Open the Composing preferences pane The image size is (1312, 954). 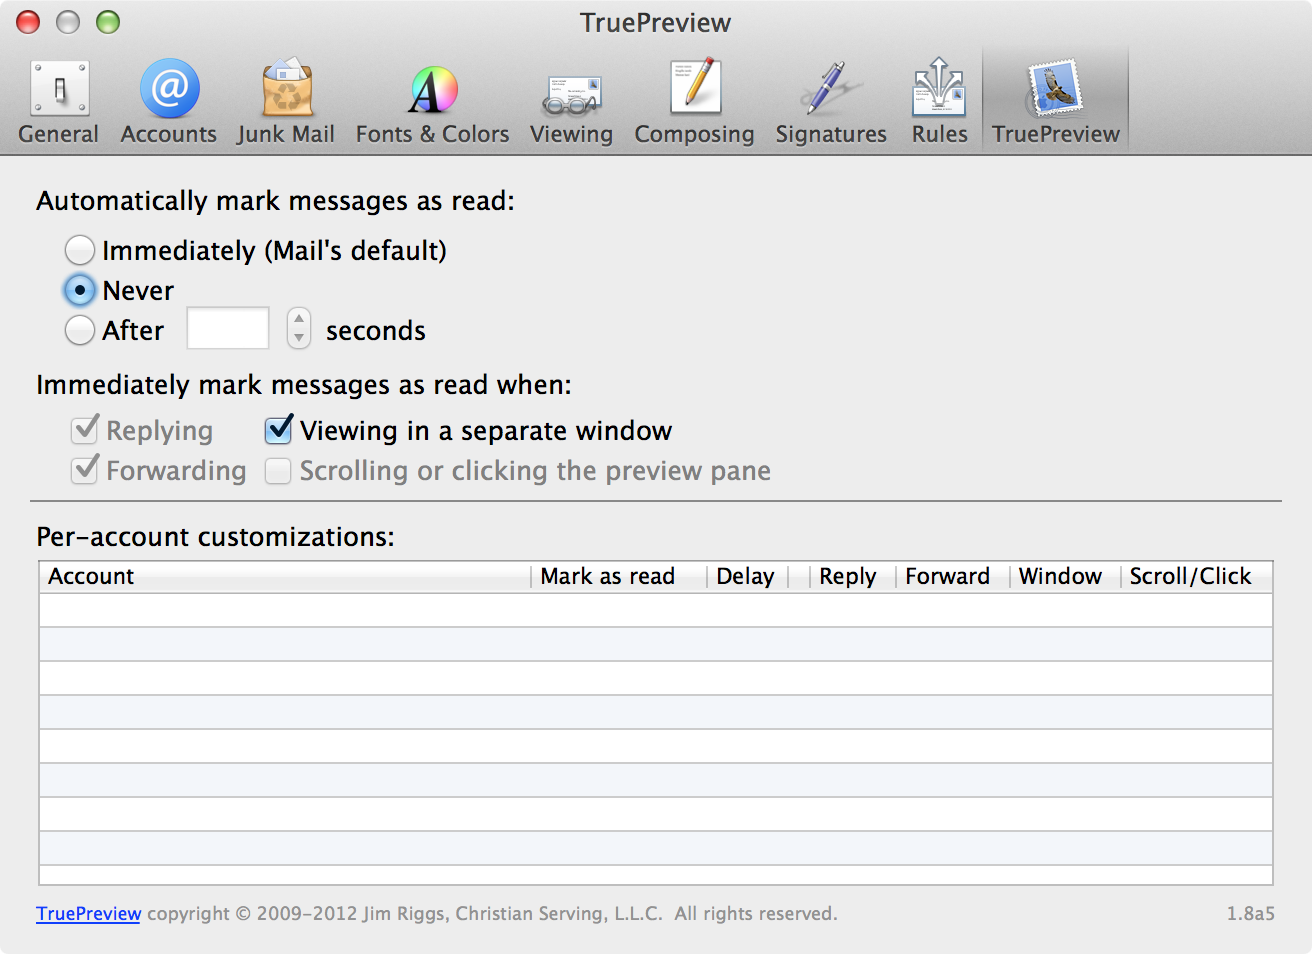[x=695, y=102]
